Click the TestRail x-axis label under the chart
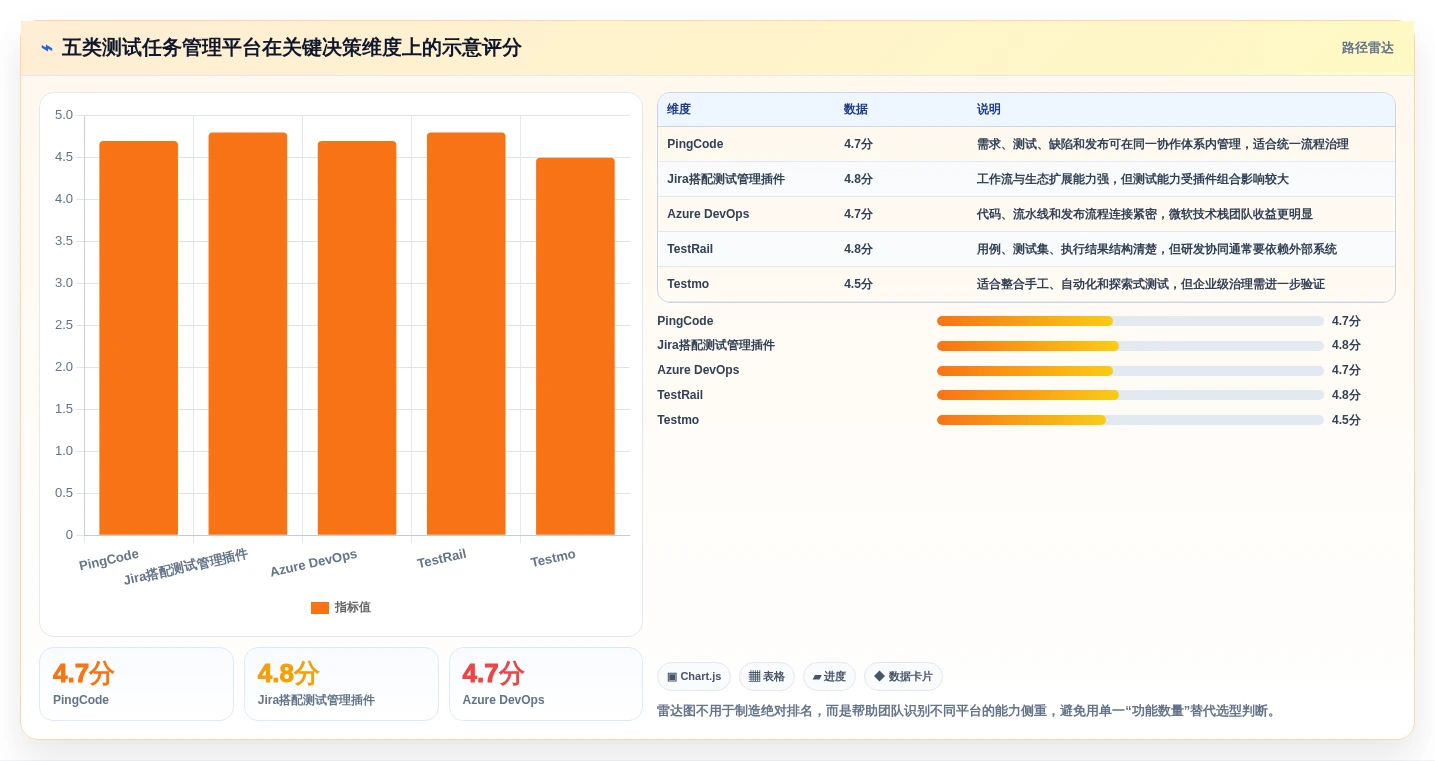 coord(442,559)
